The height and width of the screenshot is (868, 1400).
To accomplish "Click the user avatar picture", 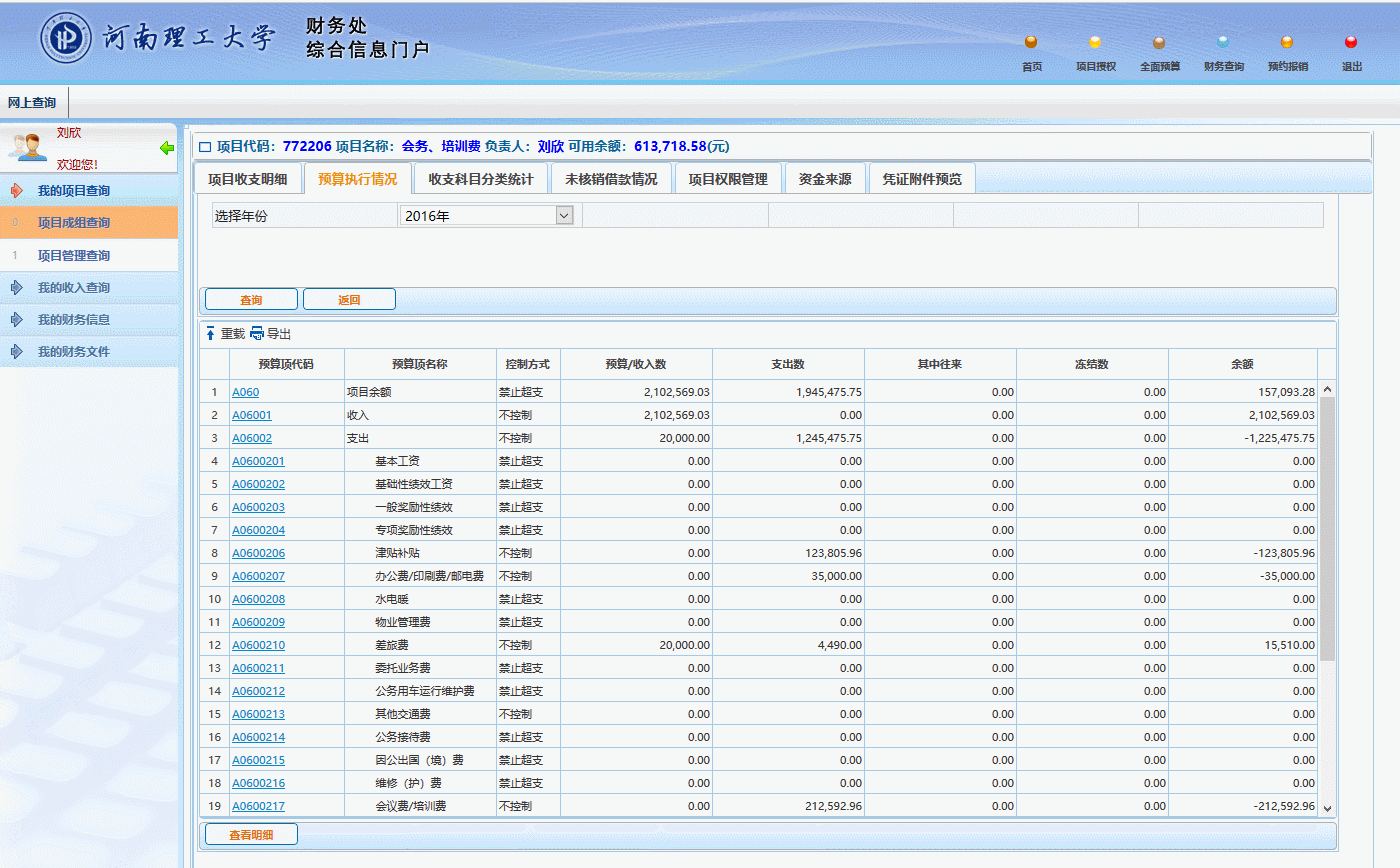I will pyautogui.click(x=27, y=147).
